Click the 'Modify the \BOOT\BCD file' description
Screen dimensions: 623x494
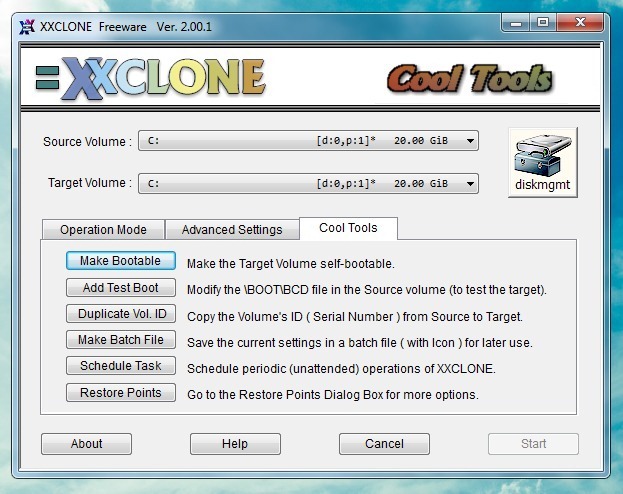[367, 290]
